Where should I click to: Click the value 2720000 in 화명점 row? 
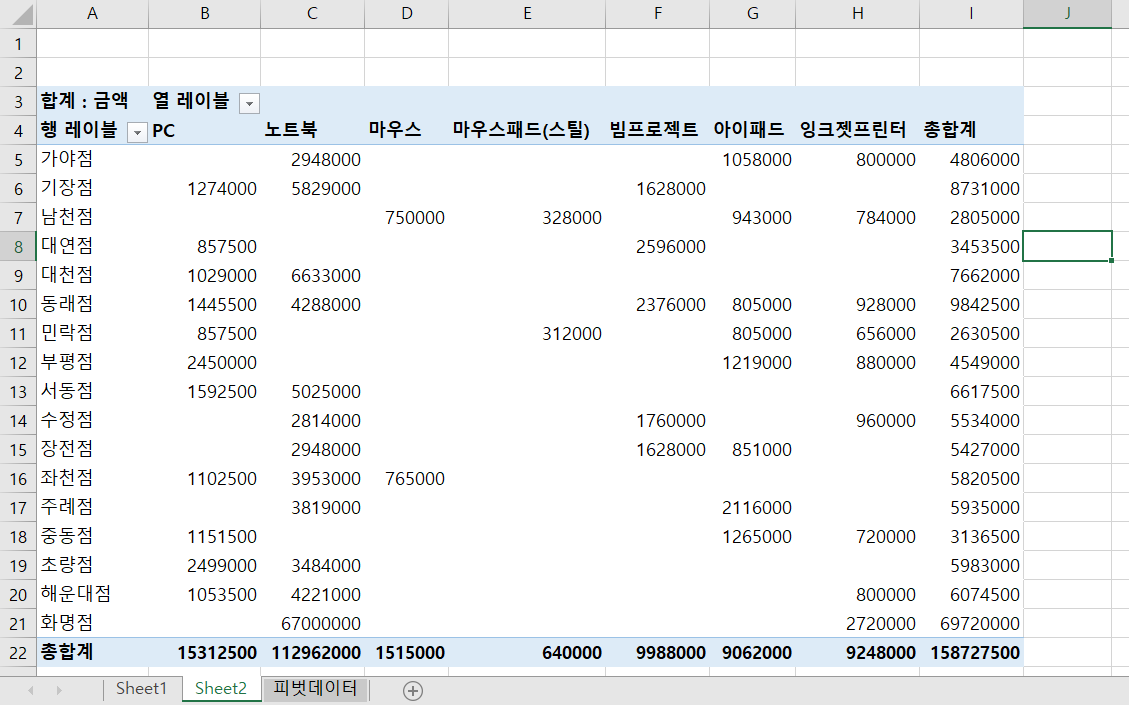pos(858,624)
